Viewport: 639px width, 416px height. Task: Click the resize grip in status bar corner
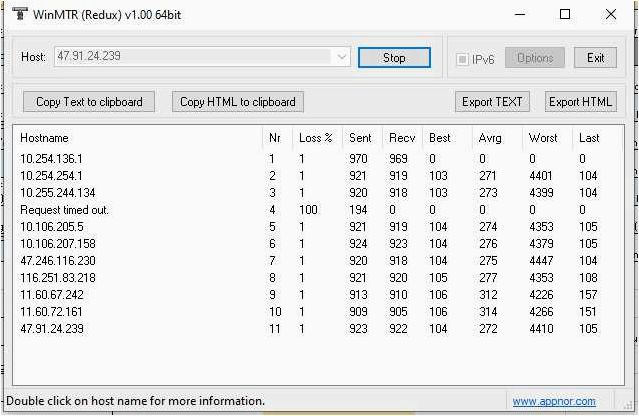click(x=628, y=404)
